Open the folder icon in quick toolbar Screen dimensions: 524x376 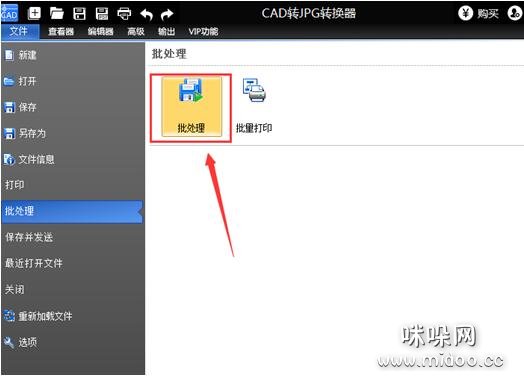coord(56,13)
